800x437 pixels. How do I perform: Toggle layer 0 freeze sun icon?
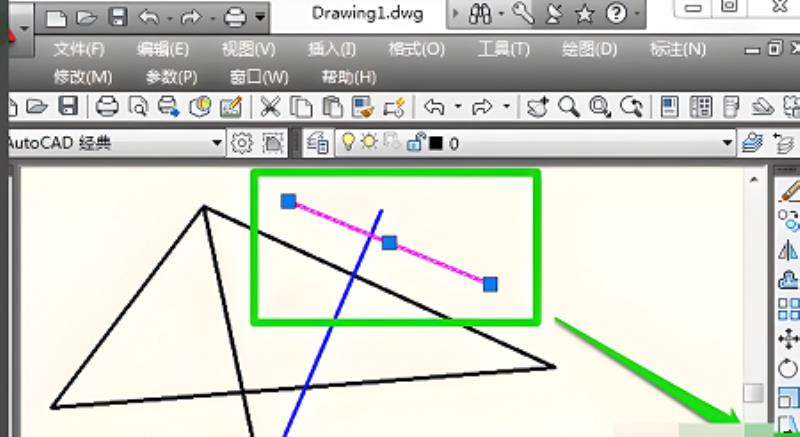(x=369, y=142)
